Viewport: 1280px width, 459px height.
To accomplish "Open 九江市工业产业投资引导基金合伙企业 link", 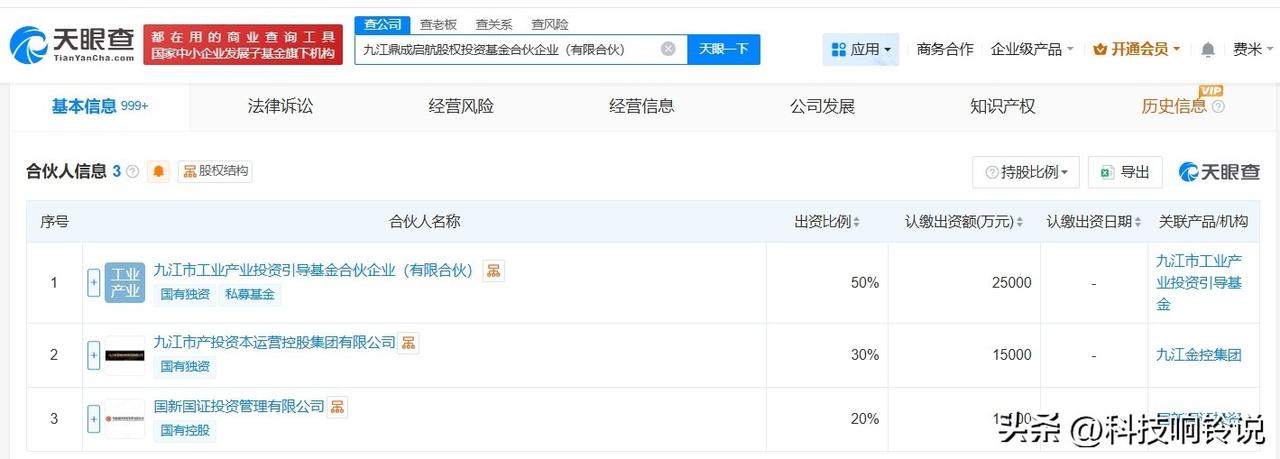I will (x=313, y=270).
